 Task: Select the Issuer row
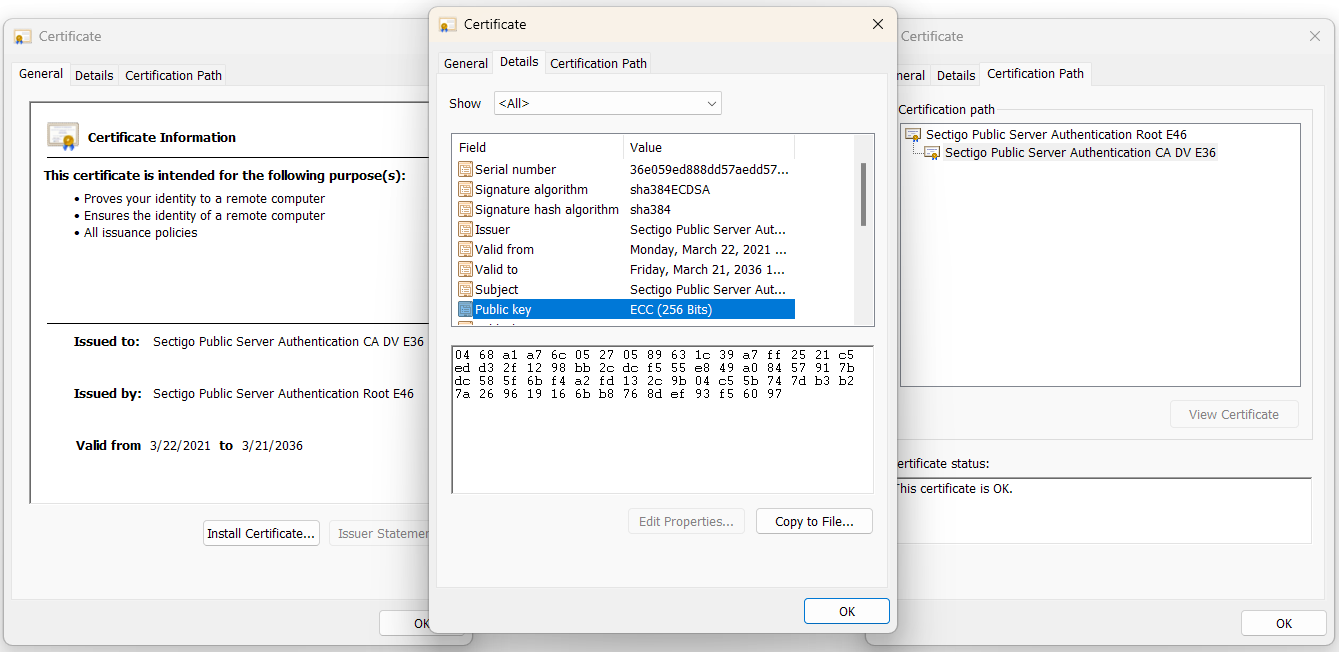point(625,230)
